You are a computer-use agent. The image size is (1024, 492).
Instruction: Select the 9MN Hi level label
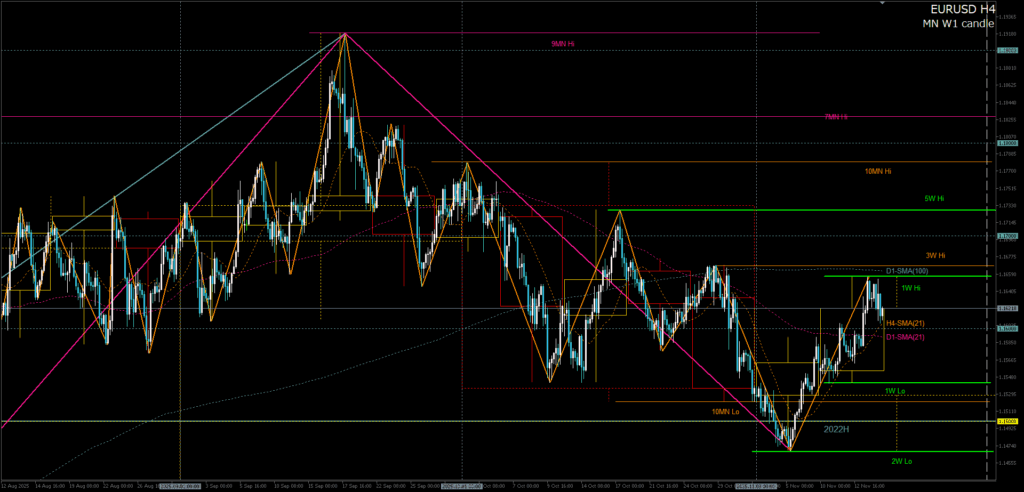563,44
